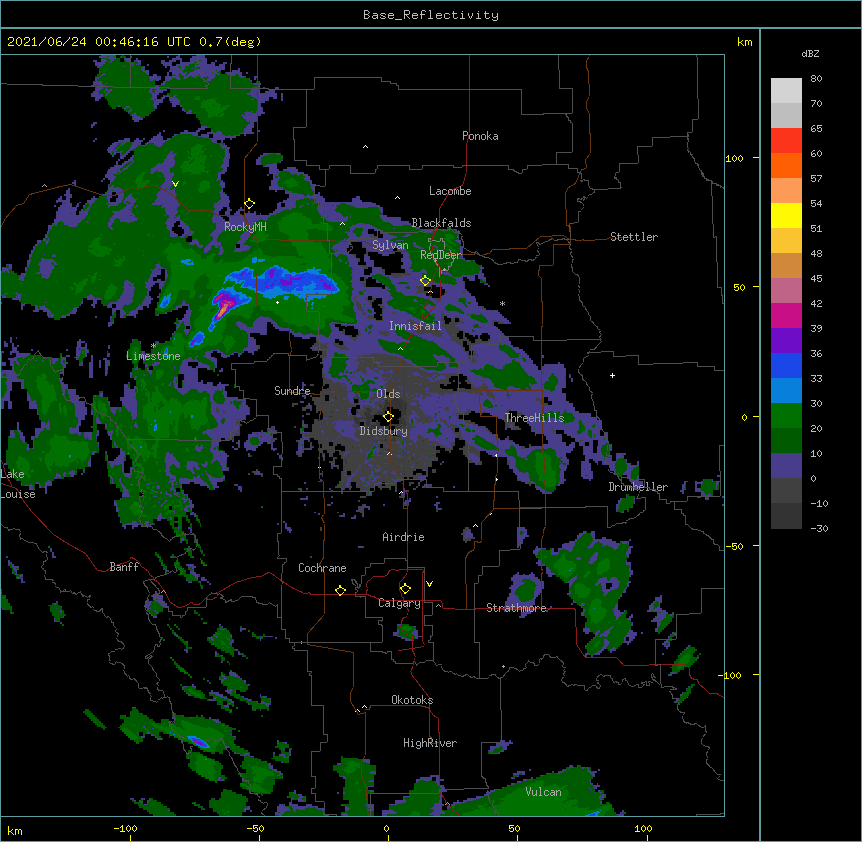Click the 100 tick label on the horizontal axis
Viewport: 862px width, 842px height.
coord(643,828)
